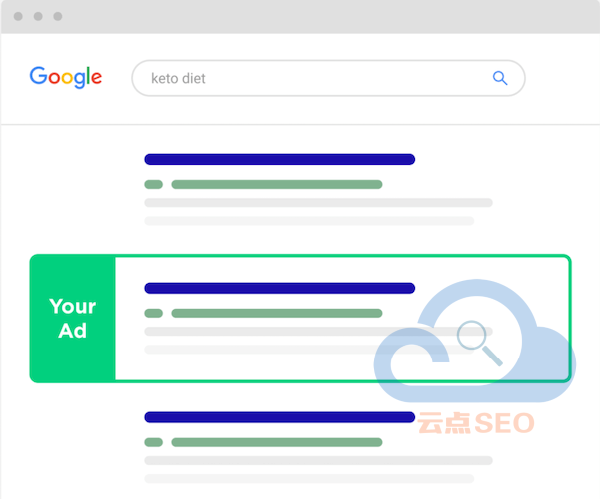Click the Google logo
The height and width of the screenshot is (499, 600).
click(66, 77)
